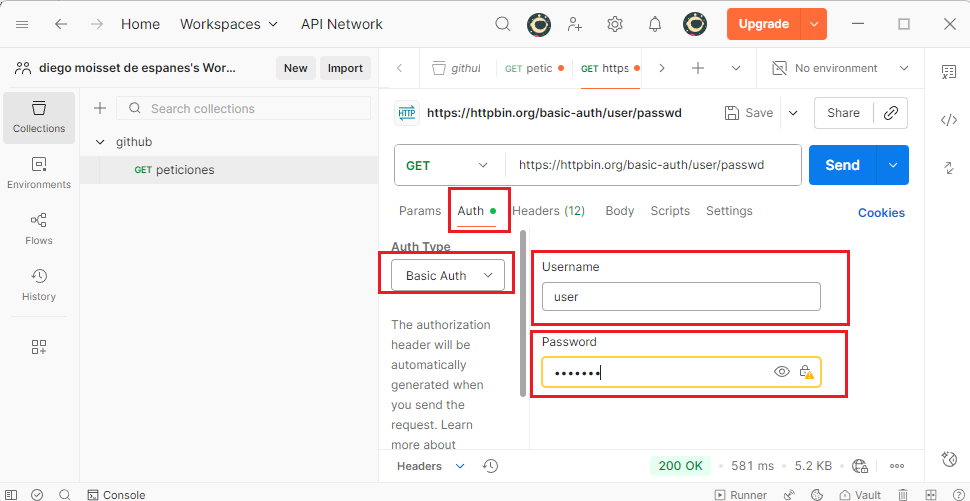This screenshot has height=501, width=970.
Task: Click the code snippet icon
Action: pos(948,120)
